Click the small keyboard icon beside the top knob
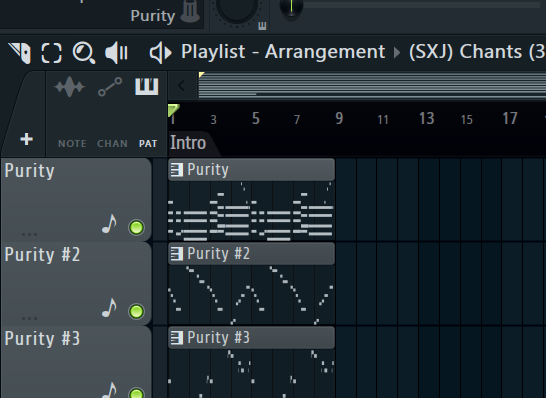The image size is (546, 398). point(262,26)
